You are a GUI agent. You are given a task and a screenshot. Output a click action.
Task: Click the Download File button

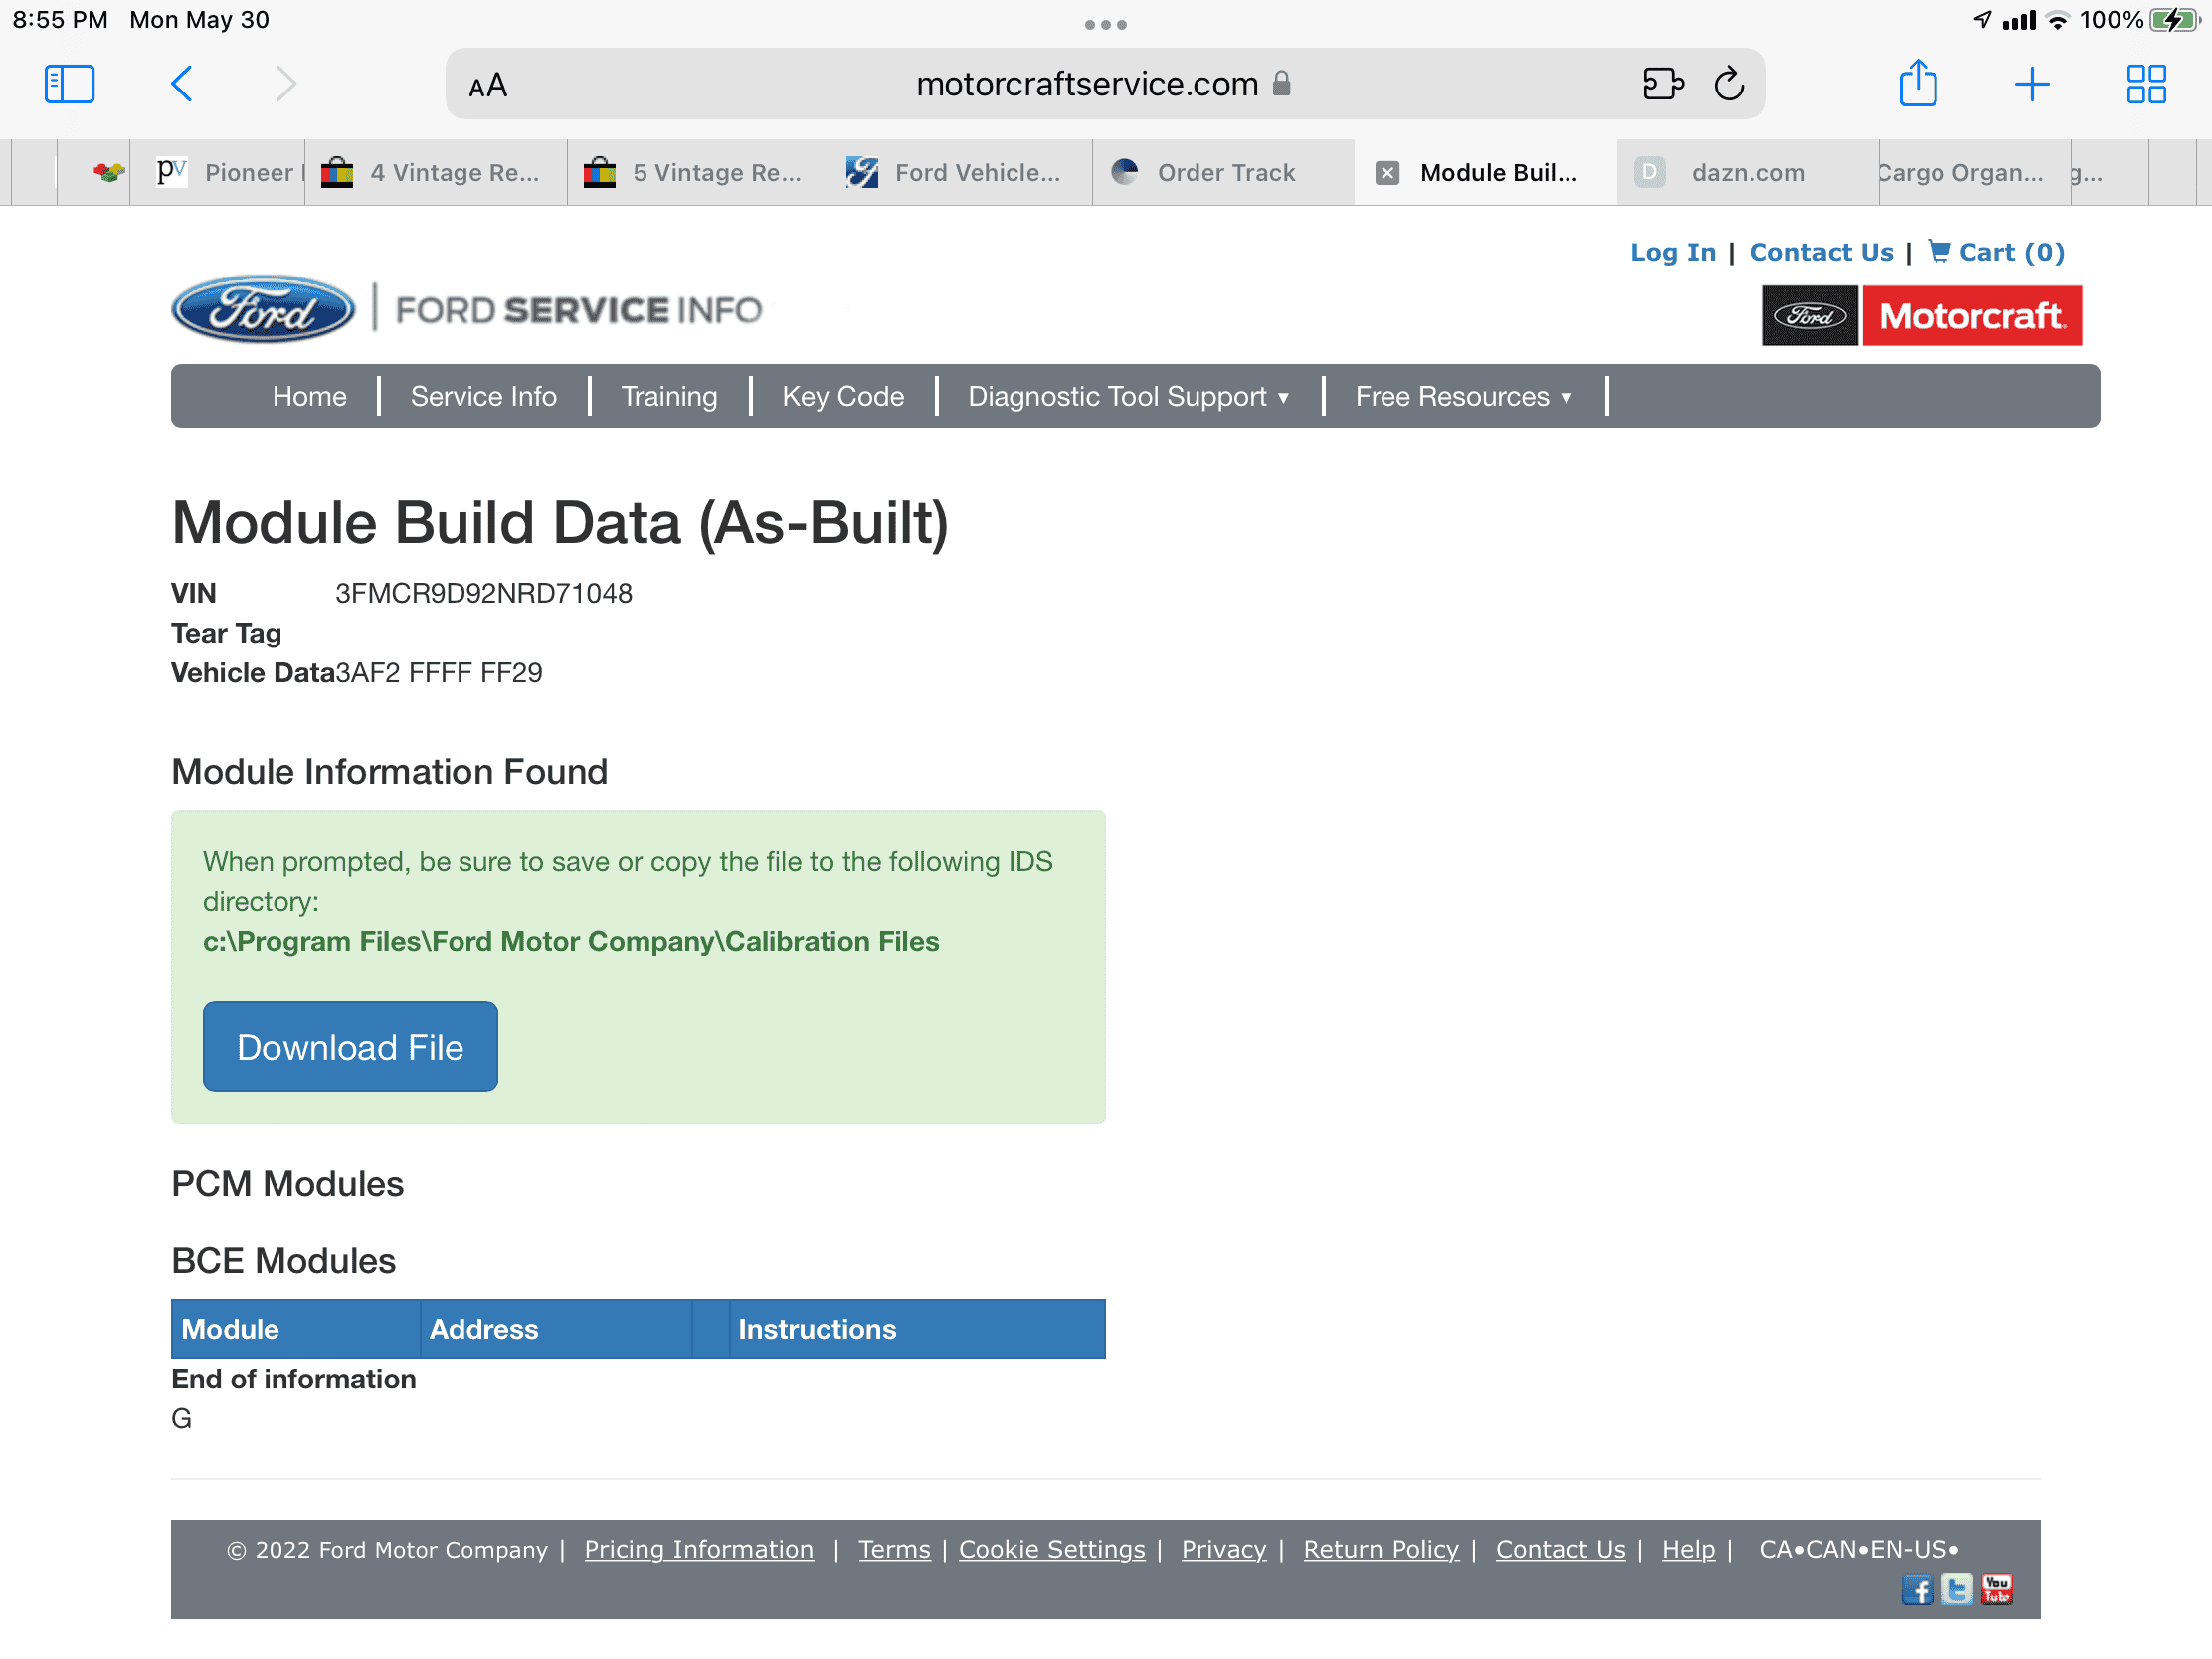tap(350, 1047)
